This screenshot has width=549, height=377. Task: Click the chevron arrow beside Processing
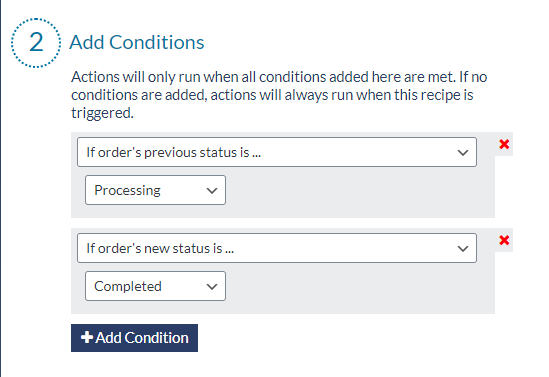pos(211,191)
